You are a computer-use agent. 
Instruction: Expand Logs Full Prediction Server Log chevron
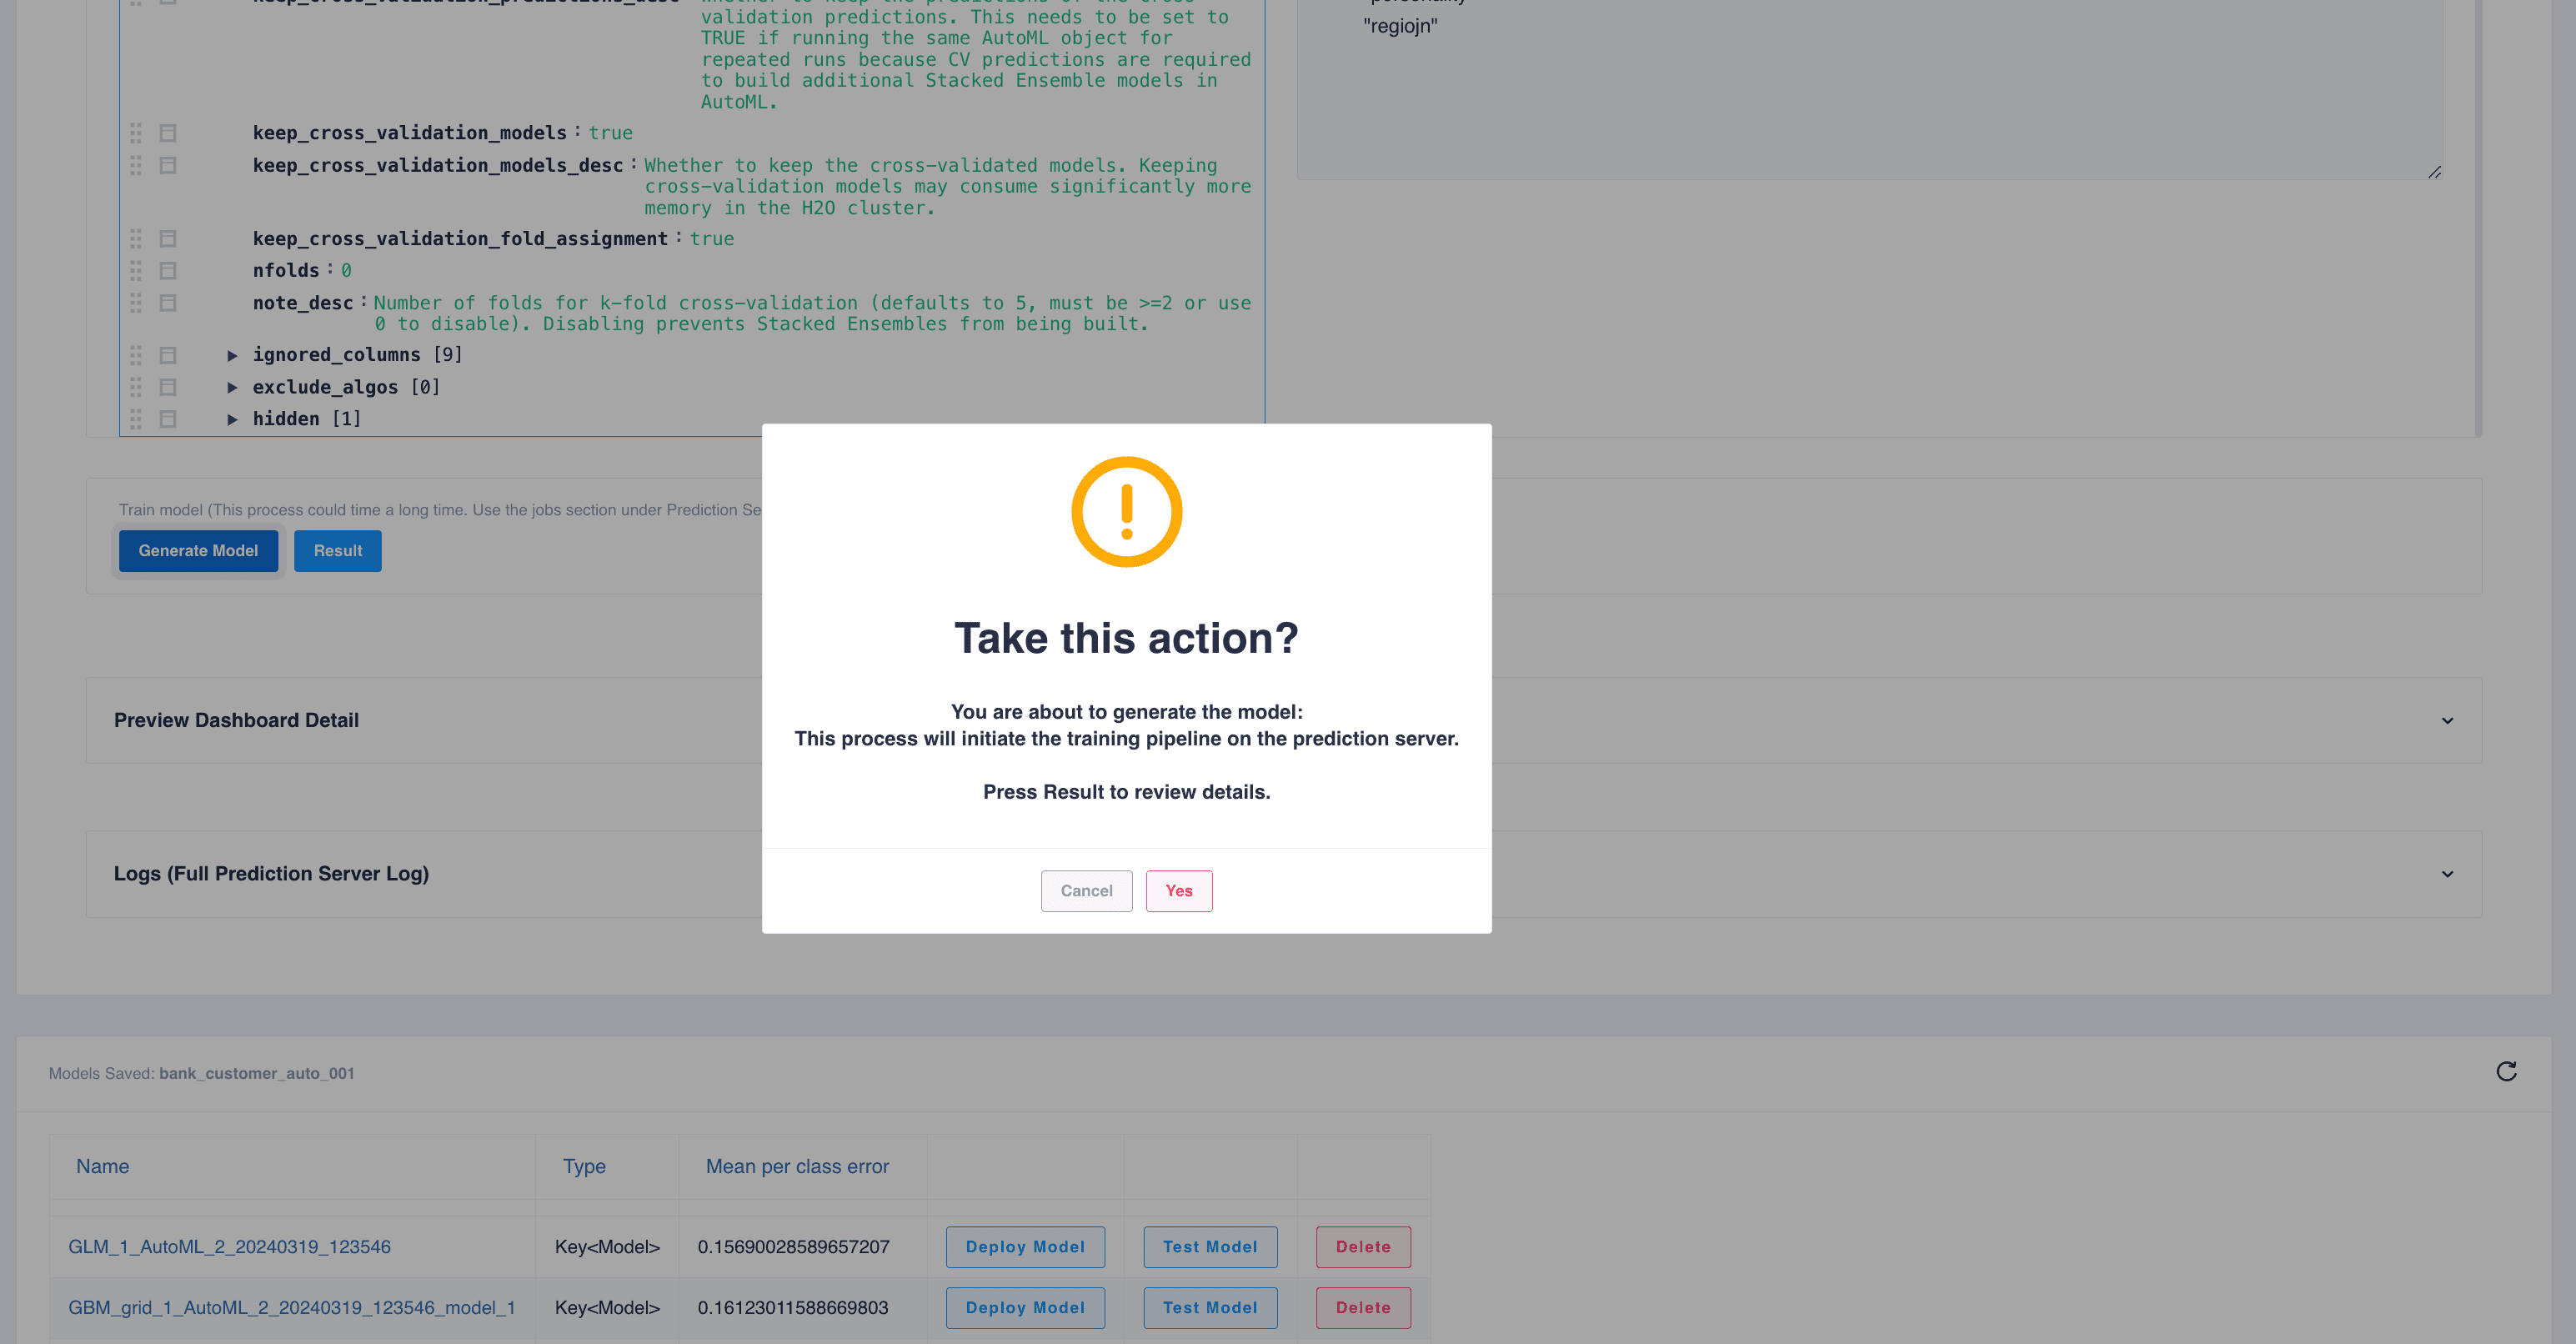pos(2446,873)
